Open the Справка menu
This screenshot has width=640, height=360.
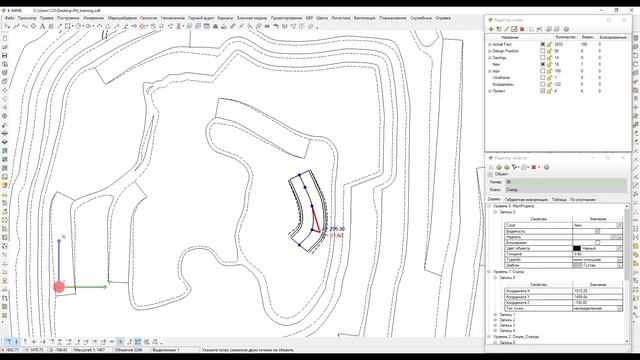coord(443,18)
